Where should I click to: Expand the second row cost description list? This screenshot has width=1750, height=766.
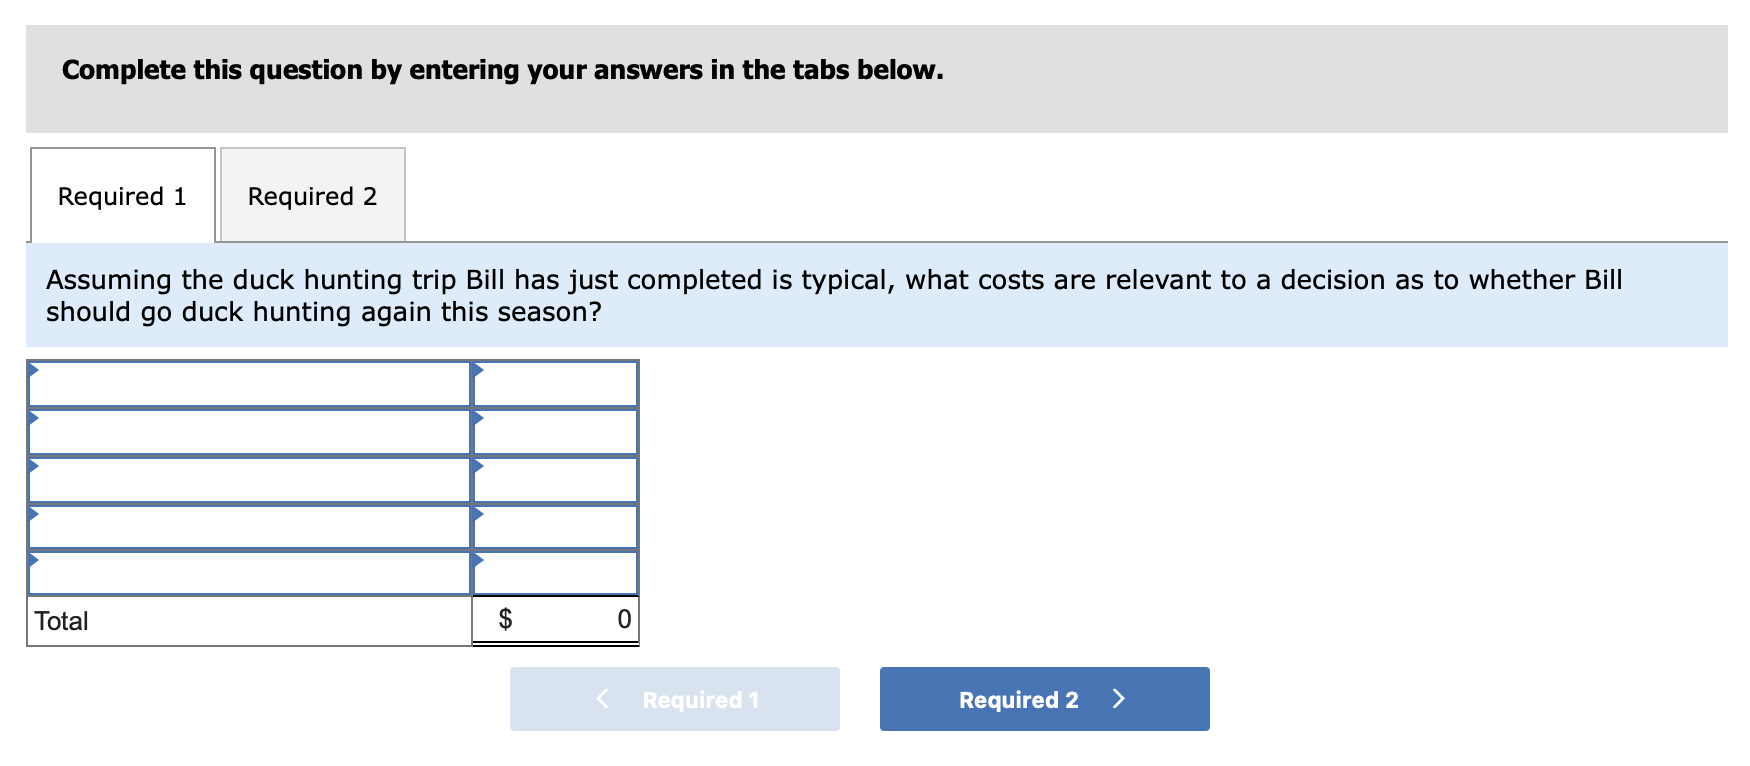tap(250, 431)
